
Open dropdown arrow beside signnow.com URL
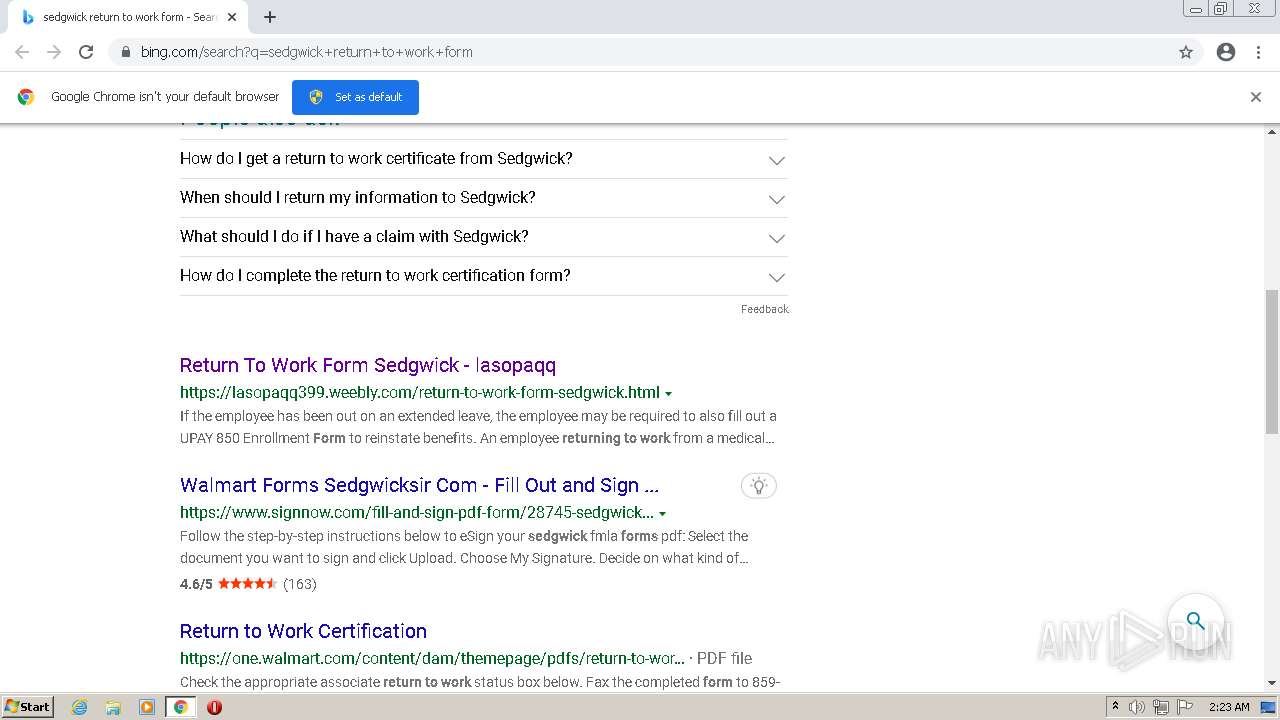pos(662,513)
